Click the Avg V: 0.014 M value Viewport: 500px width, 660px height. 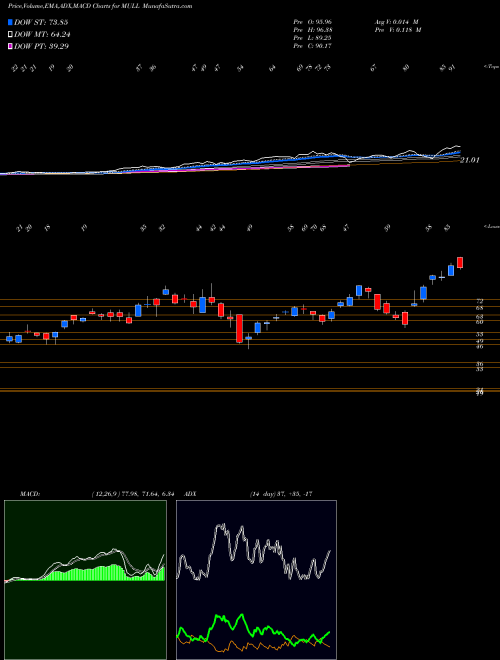click(396, 22)
